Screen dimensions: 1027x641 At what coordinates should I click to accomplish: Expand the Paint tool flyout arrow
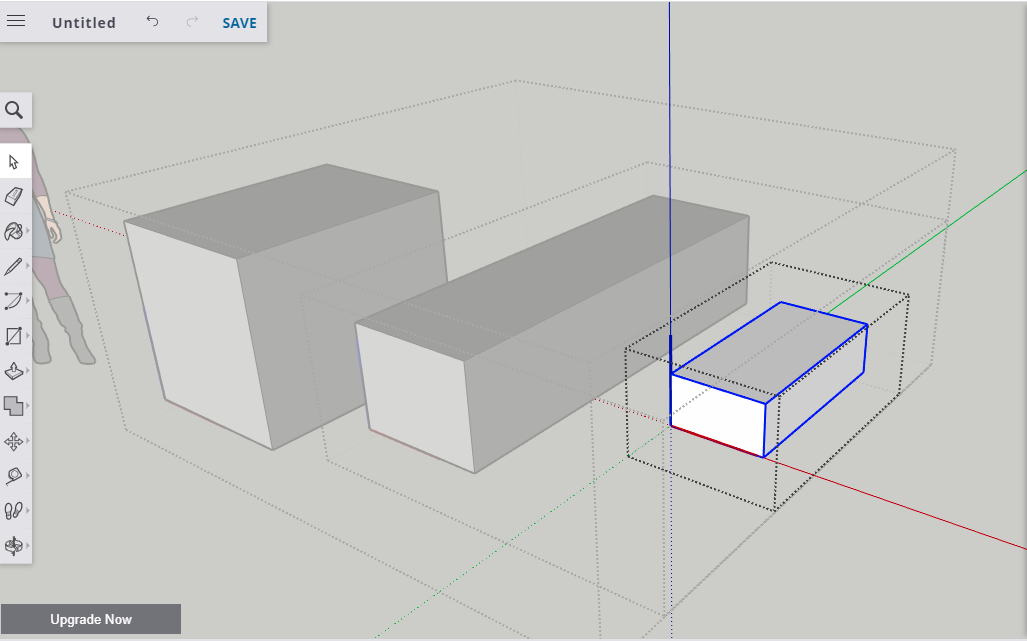[x=28, y=231]
